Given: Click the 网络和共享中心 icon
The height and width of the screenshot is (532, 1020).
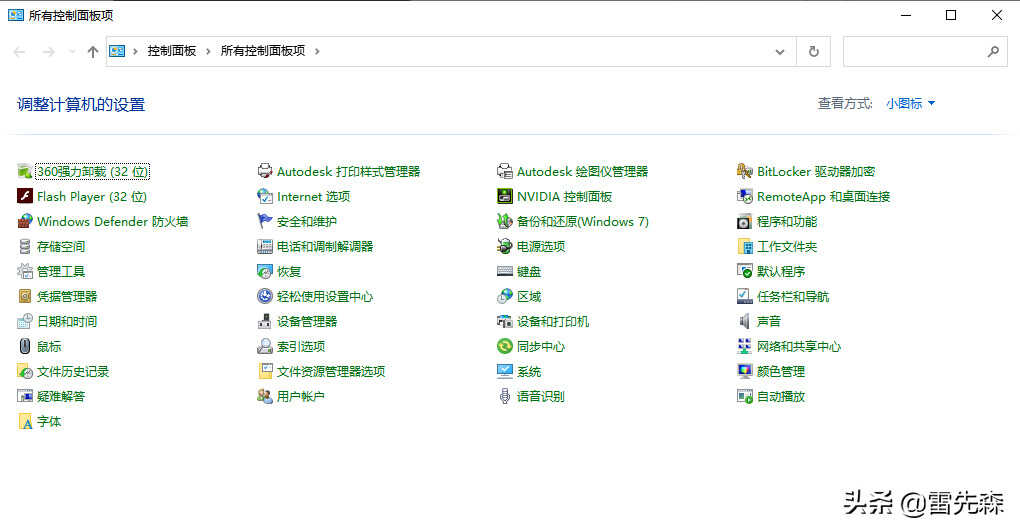Looking at the screenshot, I should coord(745,347).
